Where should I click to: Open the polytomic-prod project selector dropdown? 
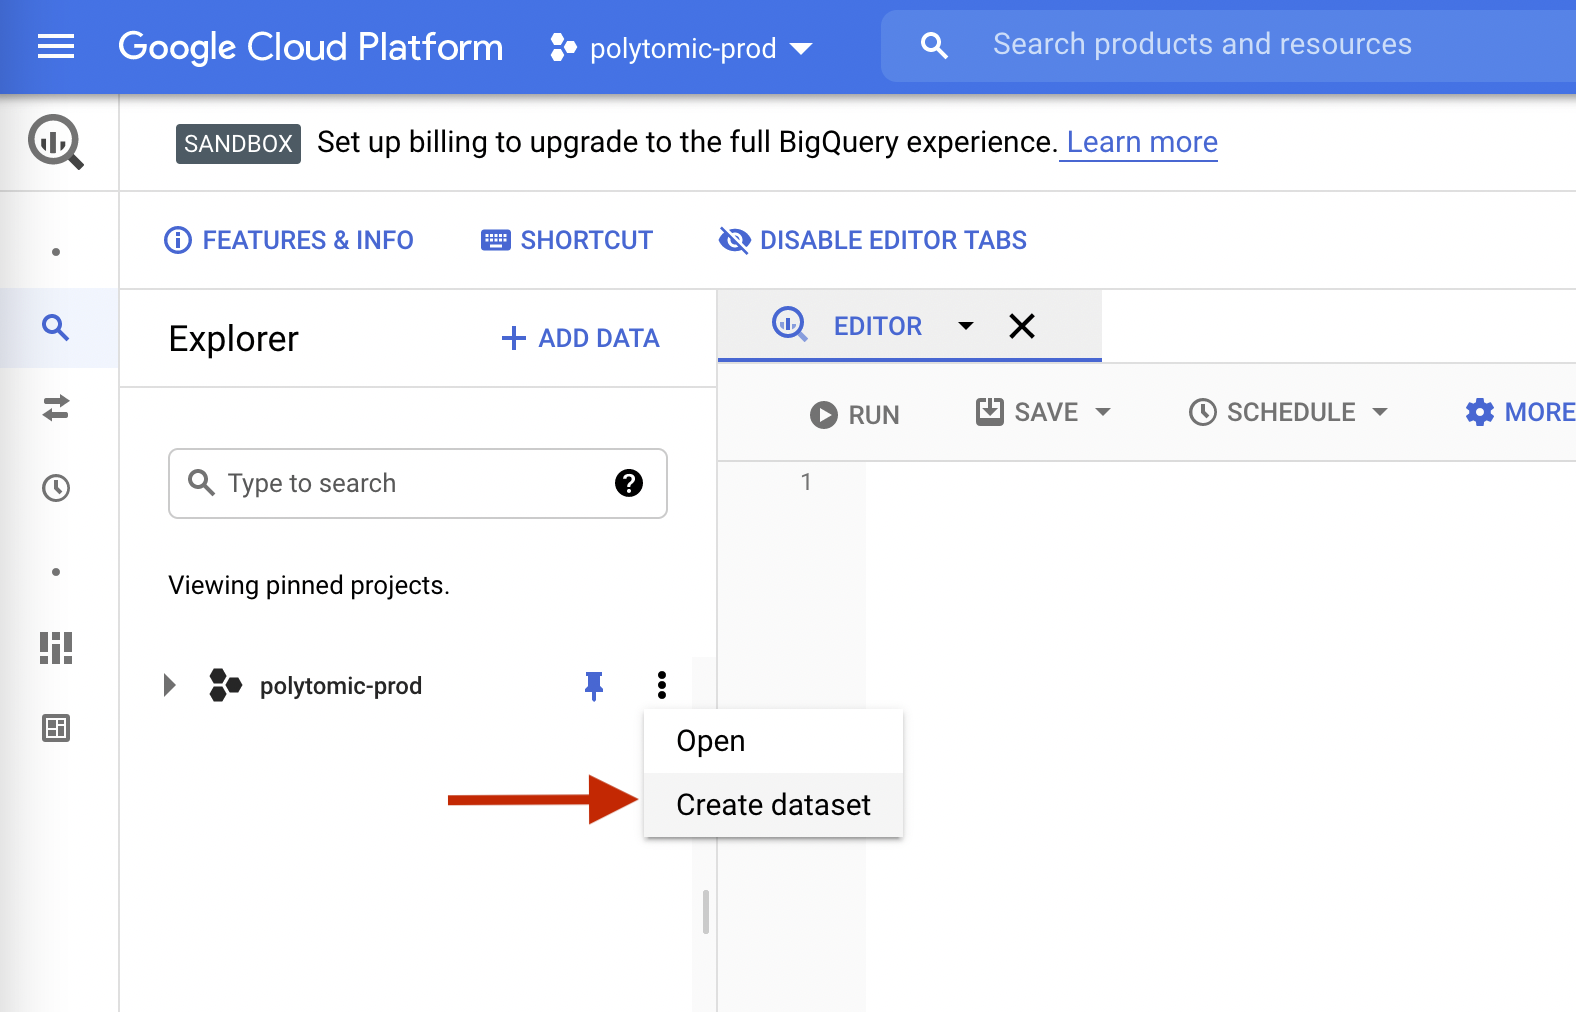click(682, 47)
